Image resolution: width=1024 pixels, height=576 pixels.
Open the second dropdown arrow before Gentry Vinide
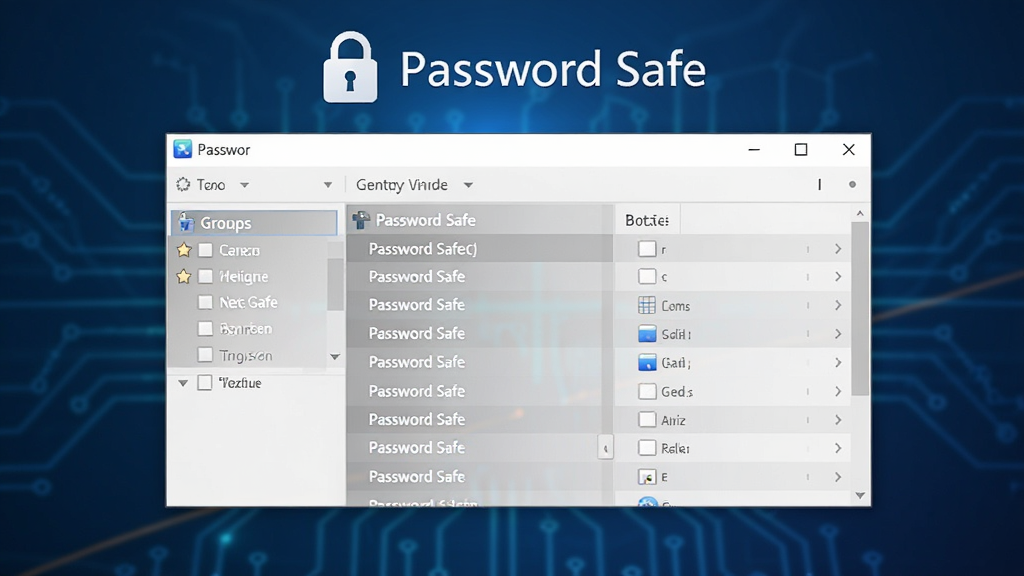(x=328, y=185)
